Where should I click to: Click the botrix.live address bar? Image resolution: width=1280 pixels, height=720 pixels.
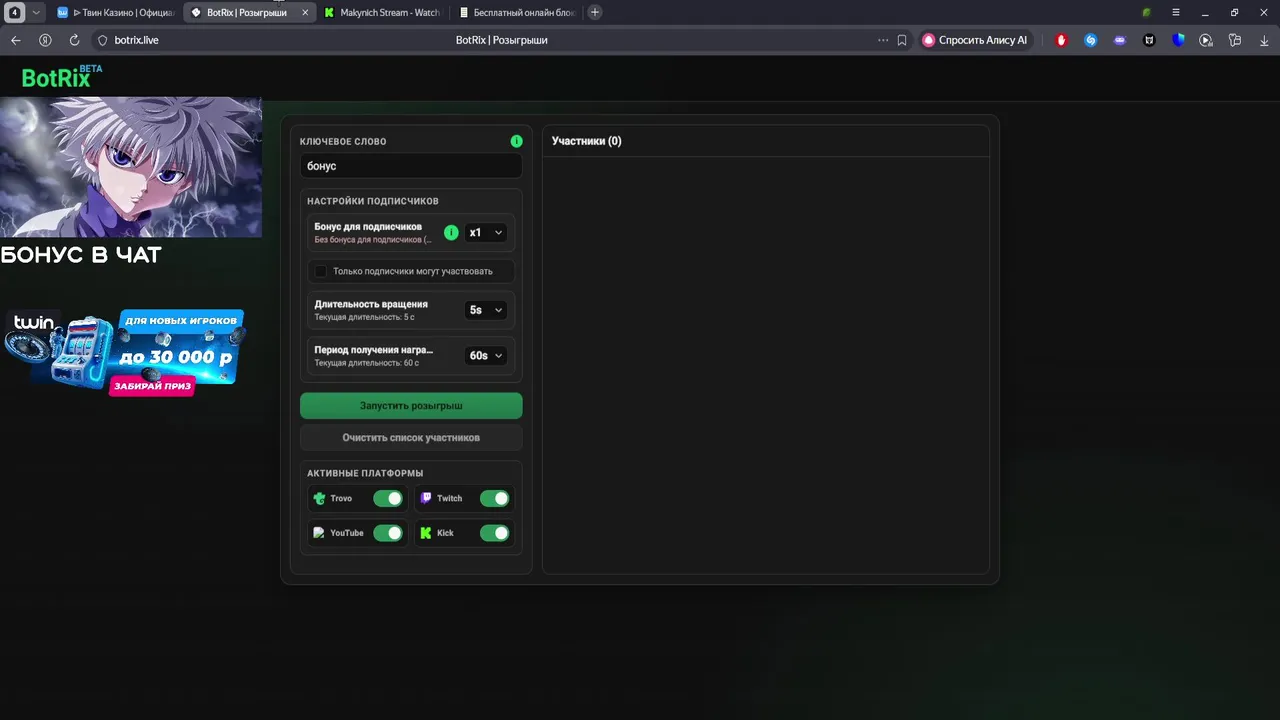click(137, 40)
